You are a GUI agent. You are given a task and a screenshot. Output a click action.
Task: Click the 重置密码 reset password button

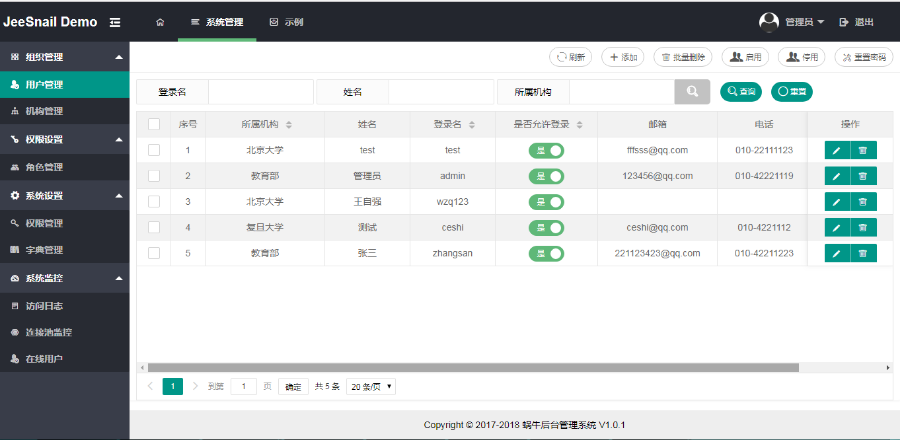(x=864, y=57)
